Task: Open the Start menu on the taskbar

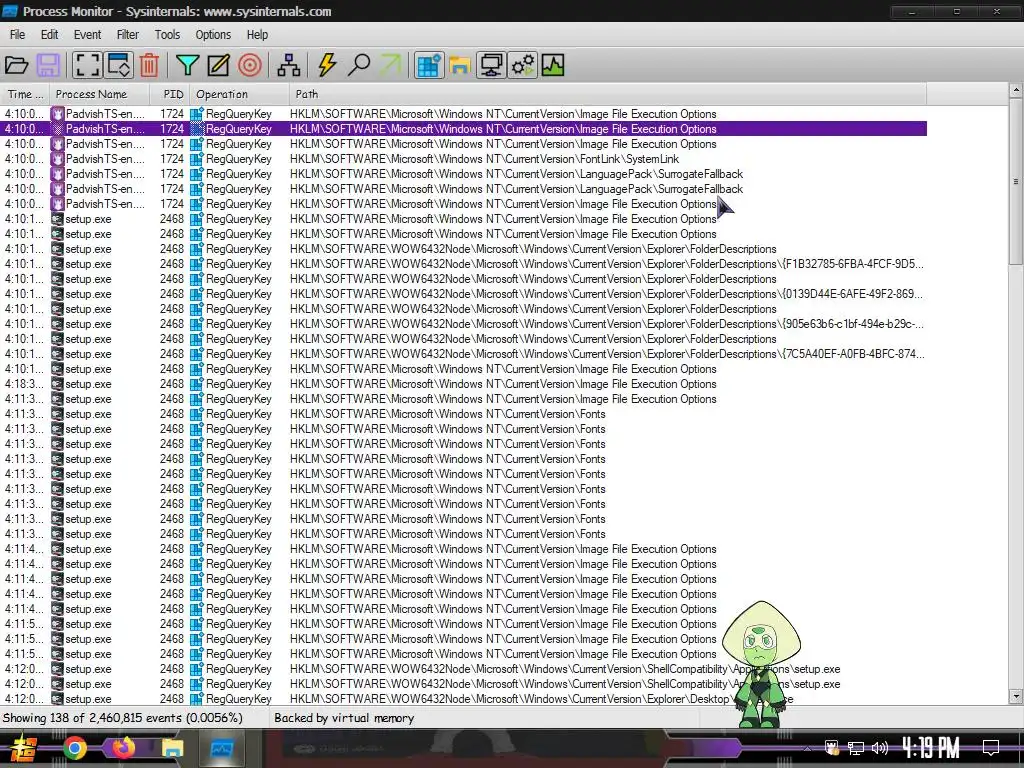Action: 22,748
